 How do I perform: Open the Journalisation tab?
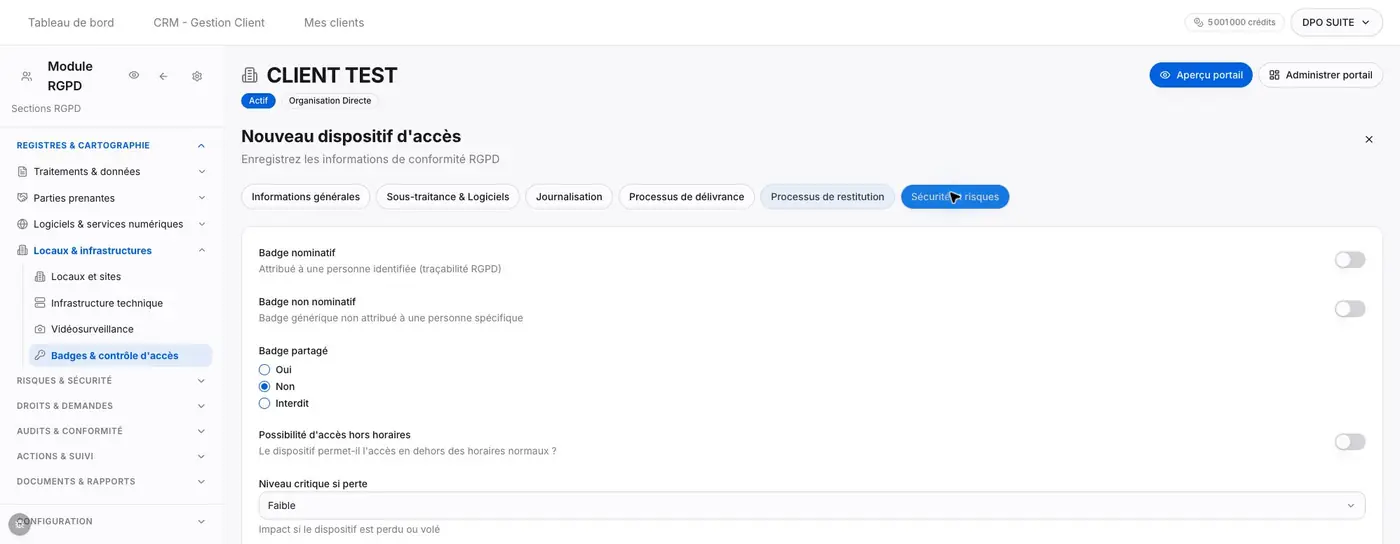coord(569,197)
